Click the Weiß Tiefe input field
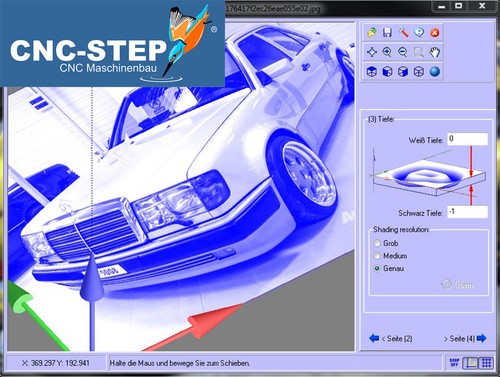 (x=467, y=139)
